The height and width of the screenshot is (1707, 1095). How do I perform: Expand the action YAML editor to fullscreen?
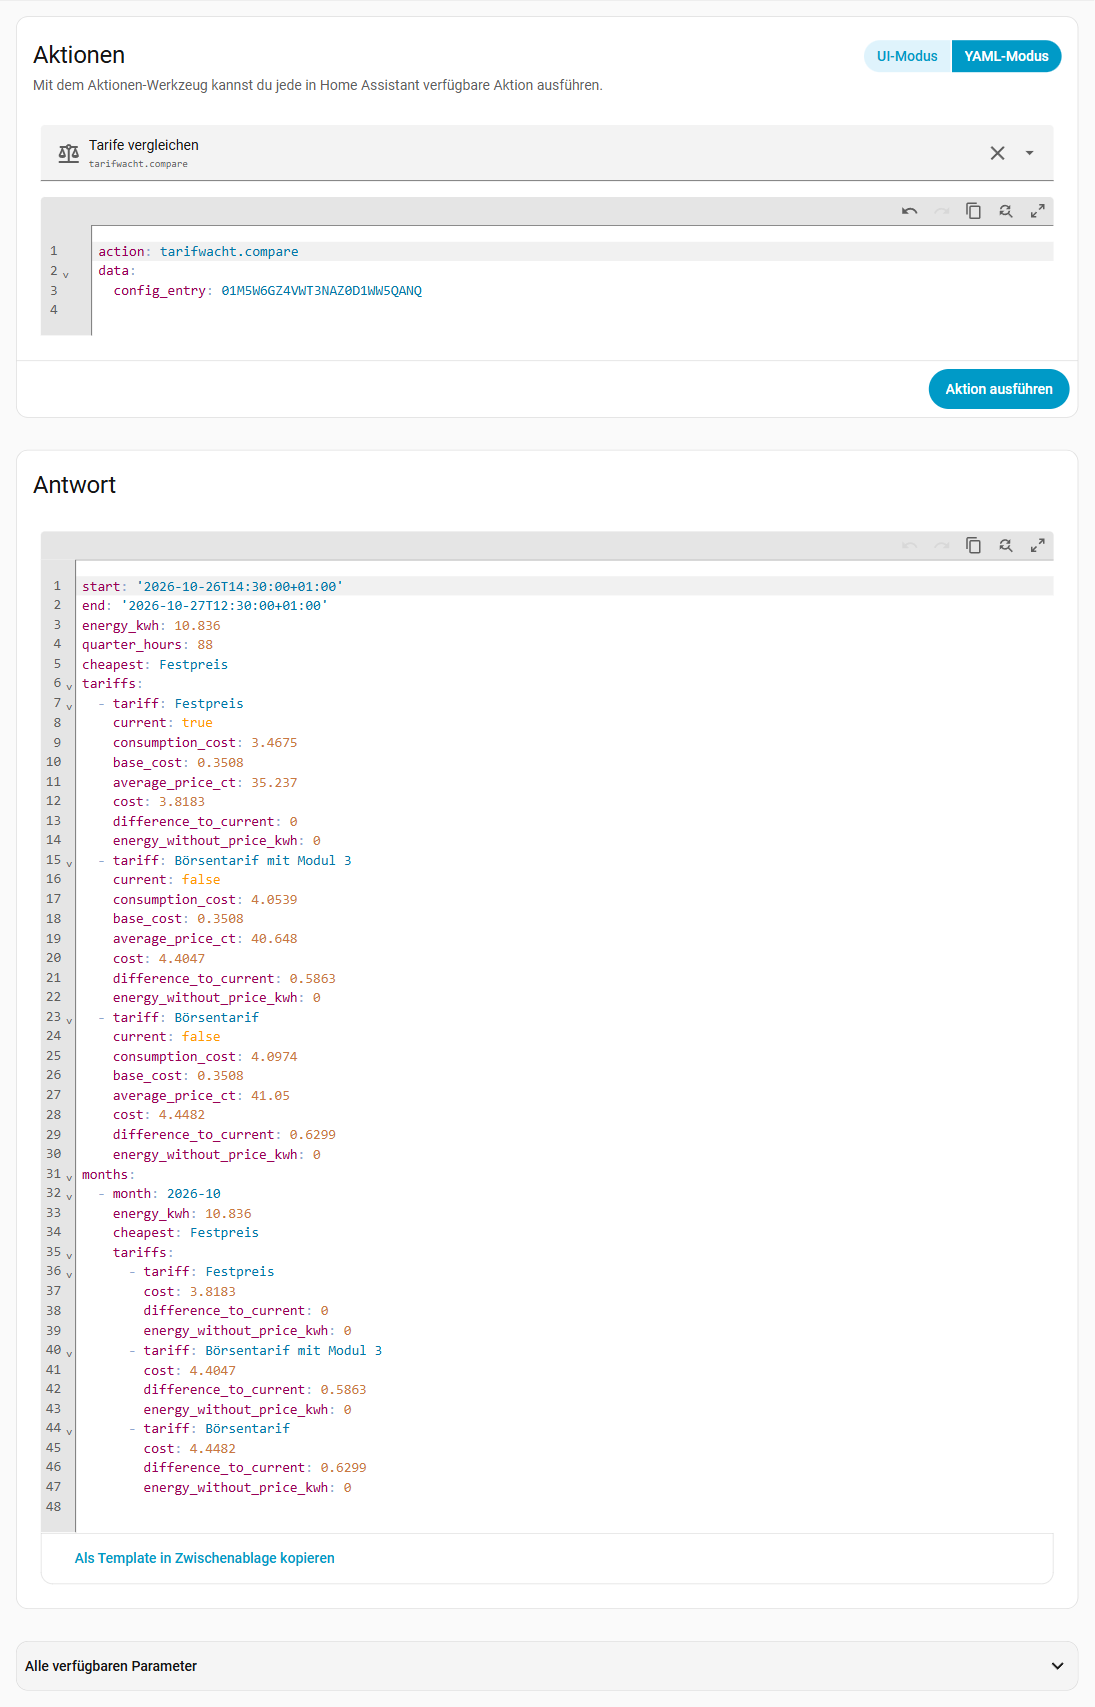(1037, 211)
